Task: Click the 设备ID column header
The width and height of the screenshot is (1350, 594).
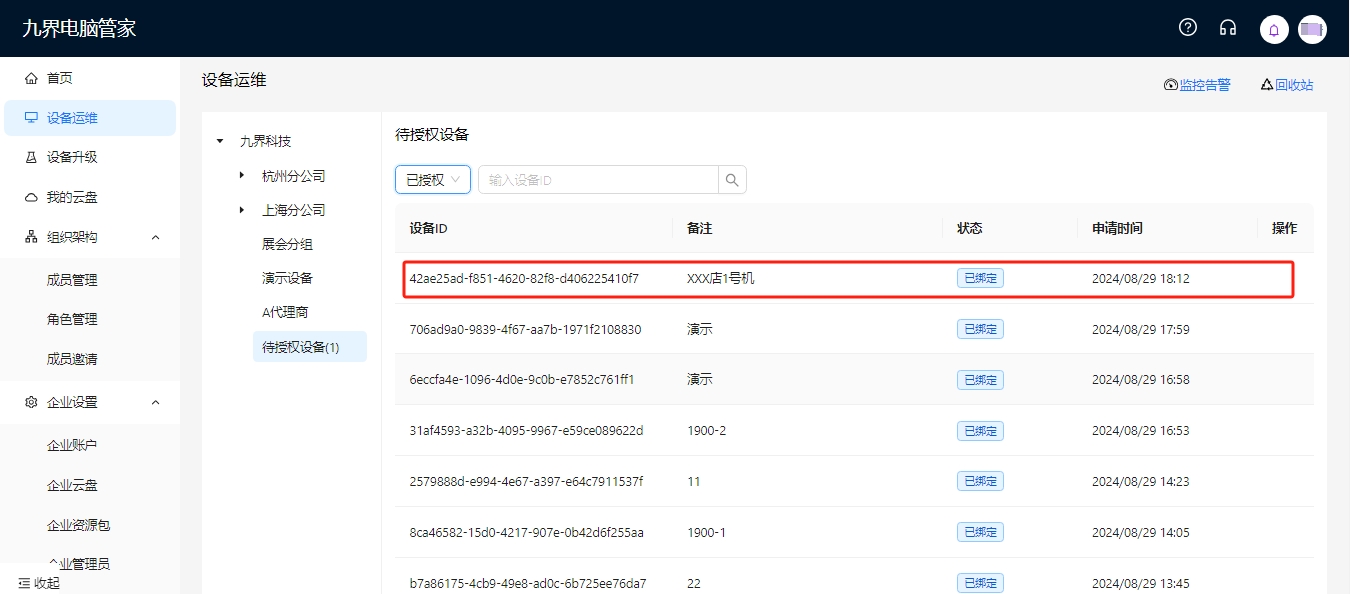Action: [428, 228]
